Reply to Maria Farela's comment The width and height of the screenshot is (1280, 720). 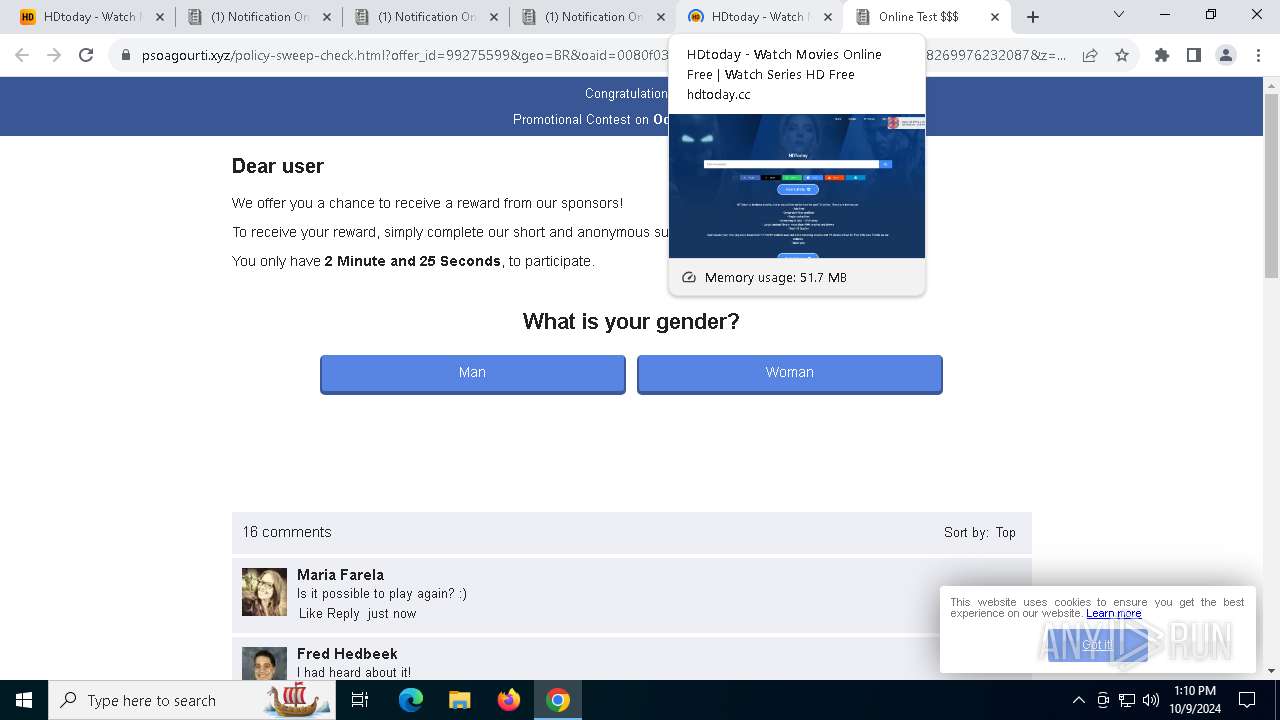[x=343, y=614]
